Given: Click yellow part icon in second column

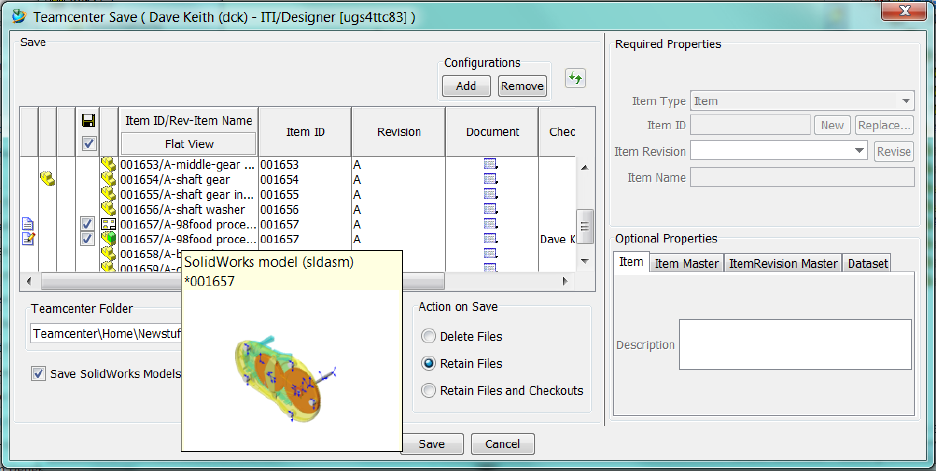Looking at the screenshot, I should pos(48,178).
